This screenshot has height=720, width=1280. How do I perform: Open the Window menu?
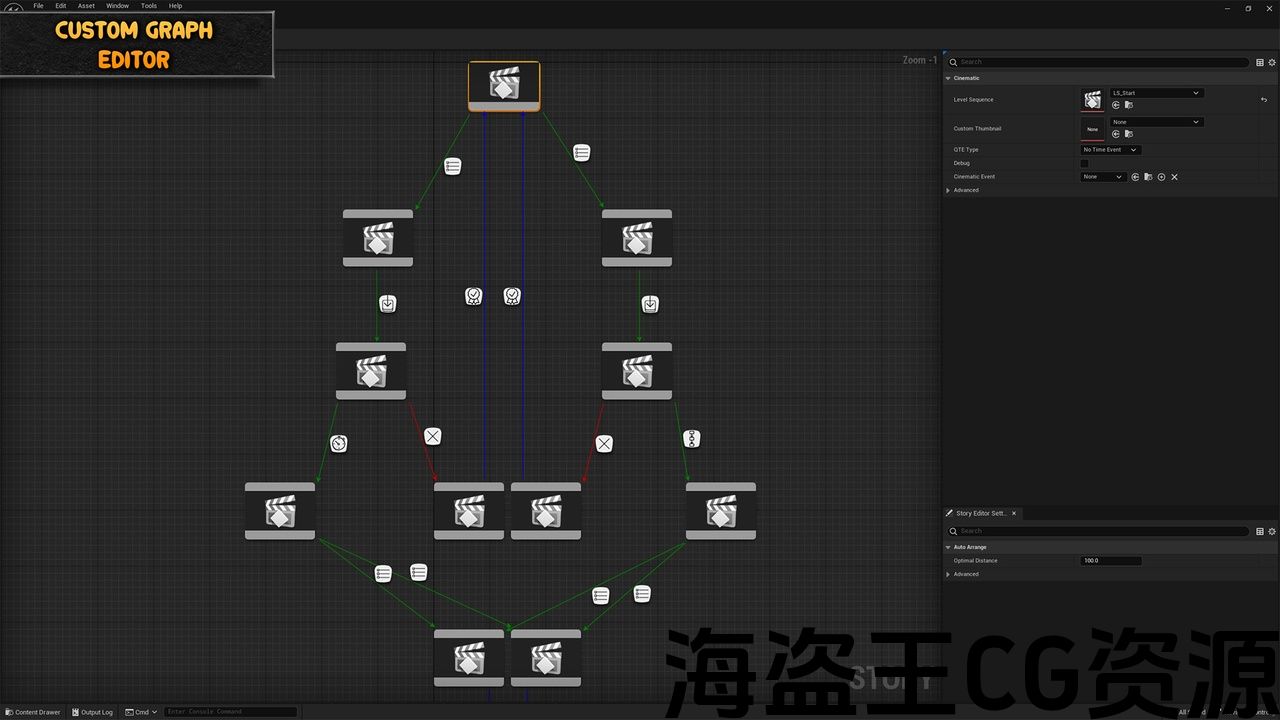(x=117, y=6)
